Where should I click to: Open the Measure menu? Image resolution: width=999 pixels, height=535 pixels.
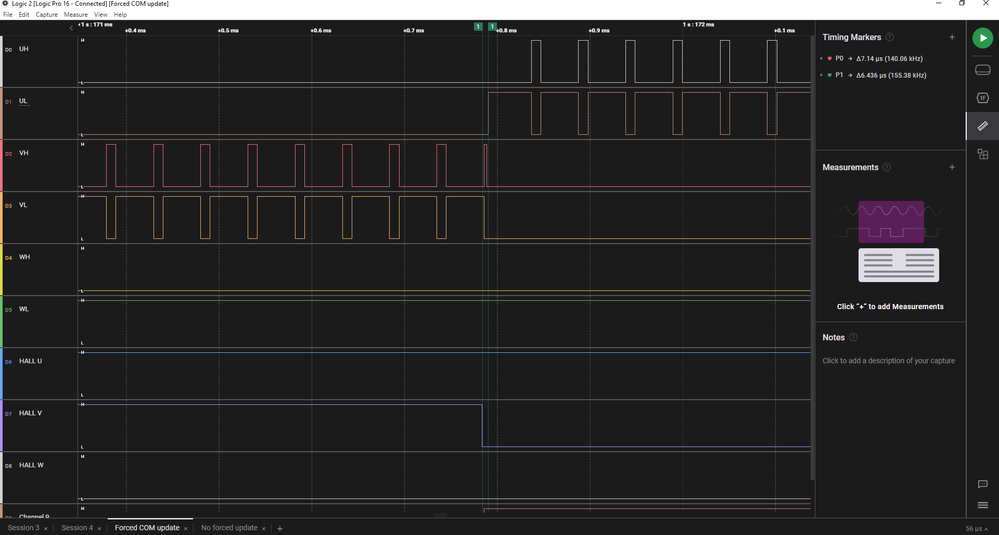75,15
